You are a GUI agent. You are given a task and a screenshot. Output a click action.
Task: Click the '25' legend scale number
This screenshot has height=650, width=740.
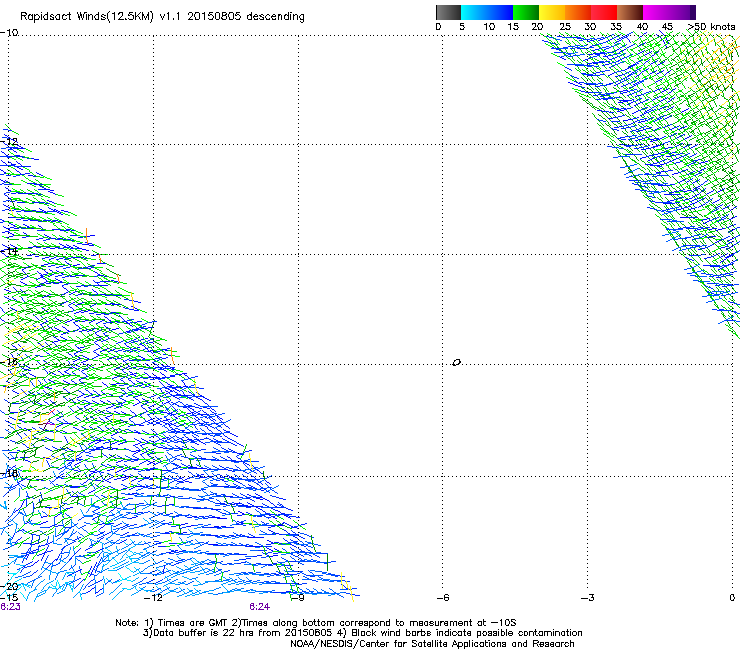click(565, 27)
